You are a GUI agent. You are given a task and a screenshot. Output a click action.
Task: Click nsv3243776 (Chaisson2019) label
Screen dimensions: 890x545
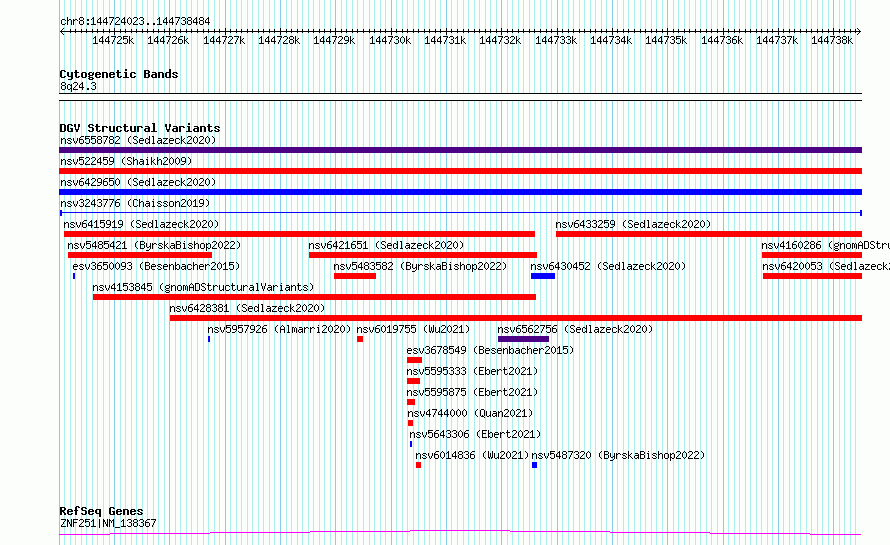pyautogui.click(x=135, y=203)
